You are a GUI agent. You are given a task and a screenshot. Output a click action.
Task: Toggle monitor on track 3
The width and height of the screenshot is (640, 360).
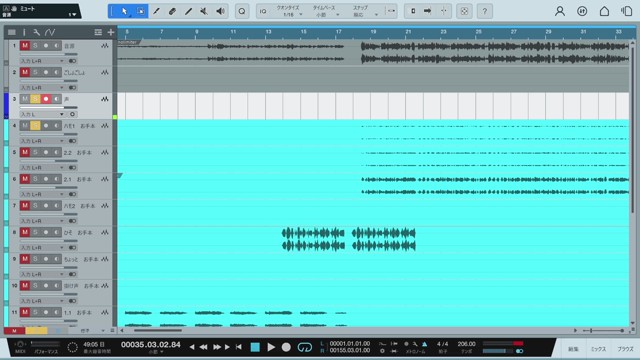click(57, 99)
